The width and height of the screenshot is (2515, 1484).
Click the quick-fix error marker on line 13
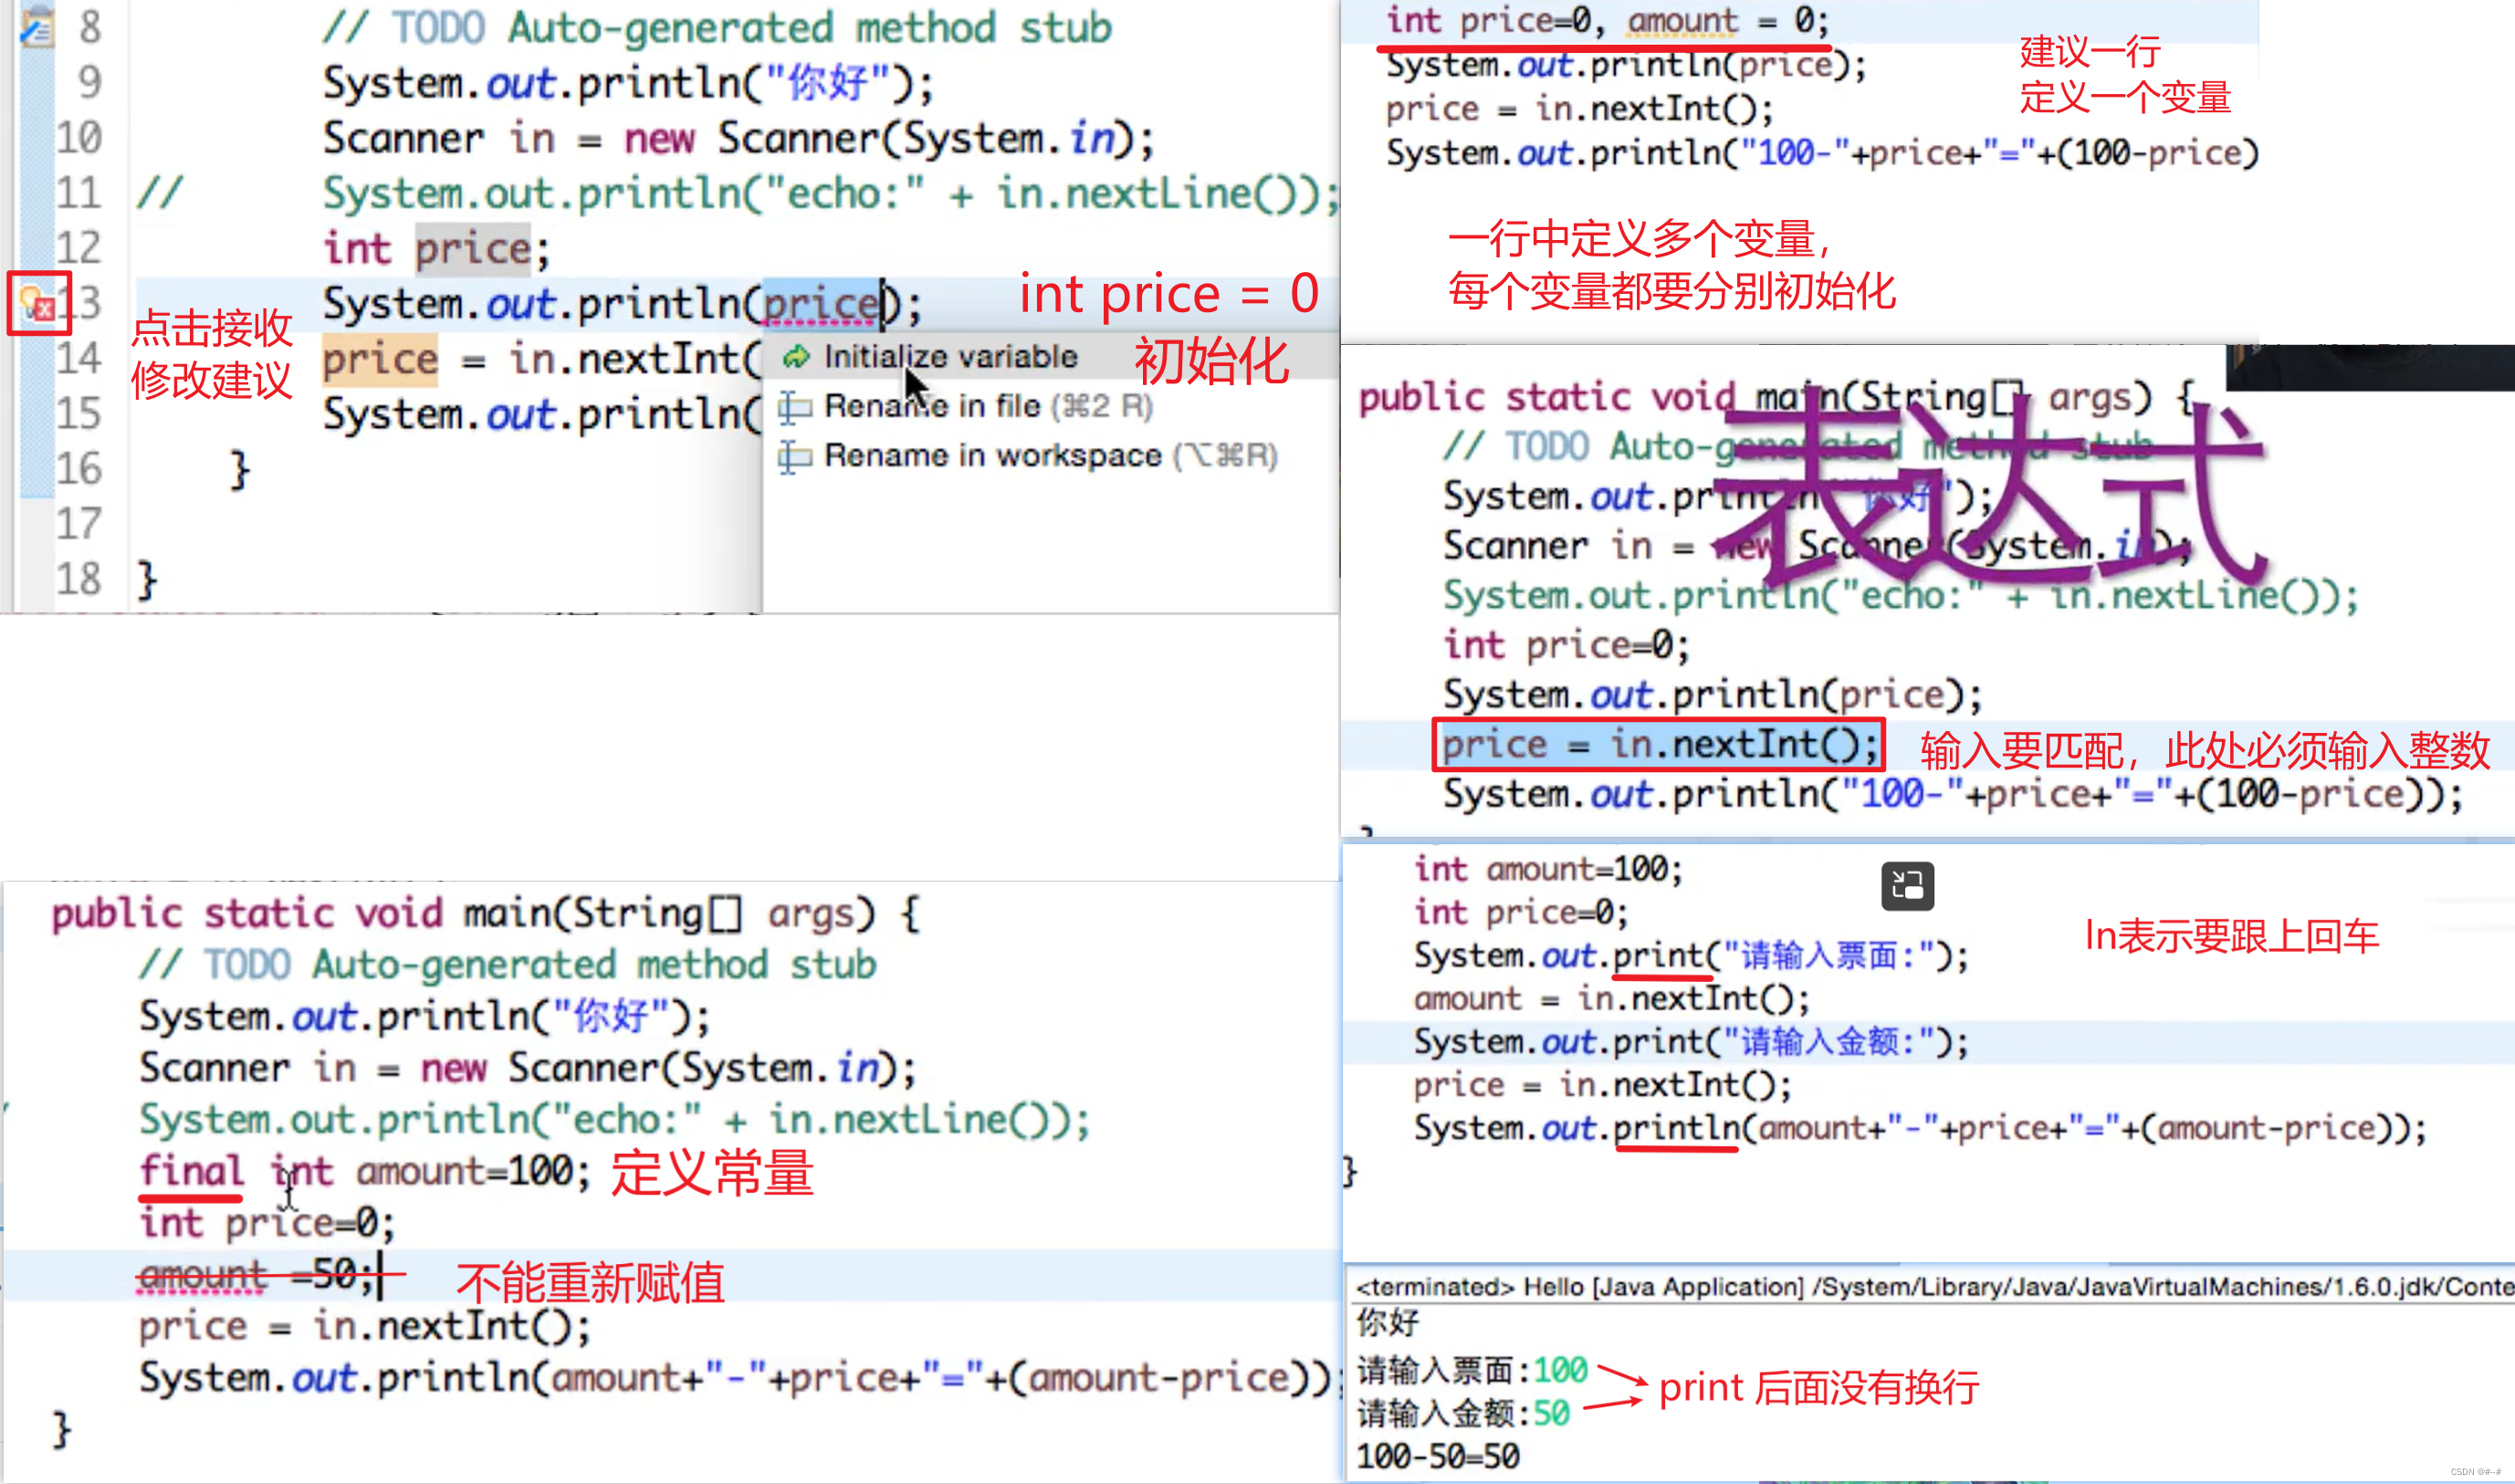click(x=39, y=303)
